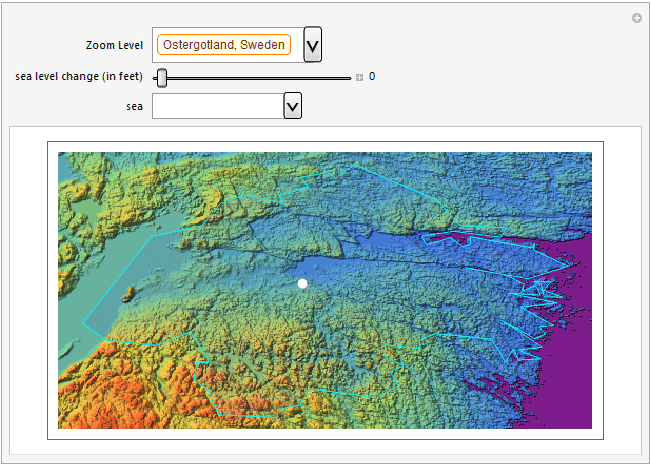
Task: Click the empty sea selection field
Action: [217, 106]
